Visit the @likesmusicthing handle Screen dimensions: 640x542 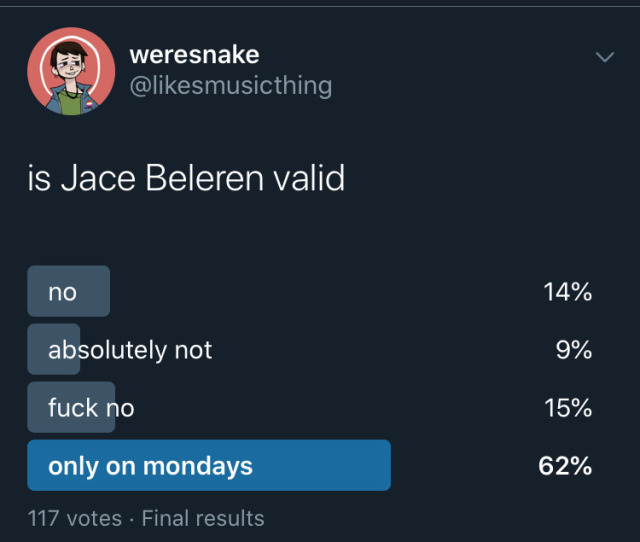(231, 86)
